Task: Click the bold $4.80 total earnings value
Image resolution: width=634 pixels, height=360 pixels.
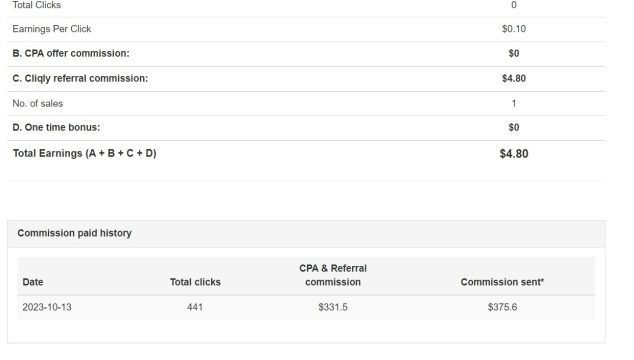Action: (514, 154)
